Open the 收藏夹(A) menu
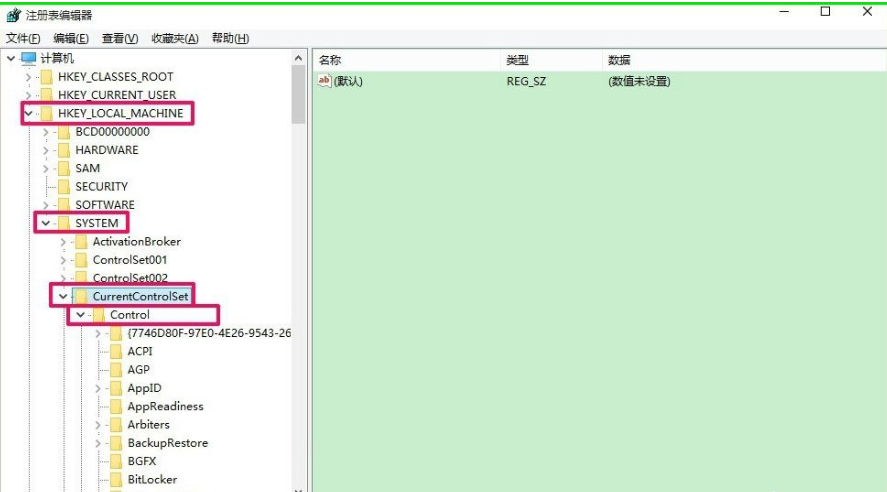887x492 pixels. pos(175,38)
